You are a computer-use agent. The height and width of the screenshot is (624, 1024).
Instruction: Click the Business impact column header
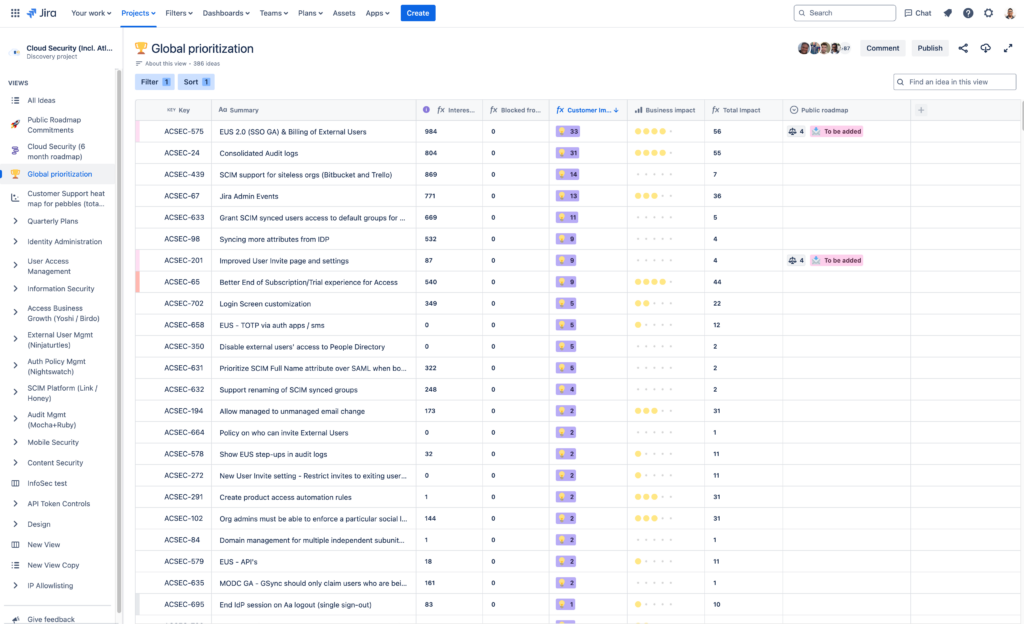665,110
